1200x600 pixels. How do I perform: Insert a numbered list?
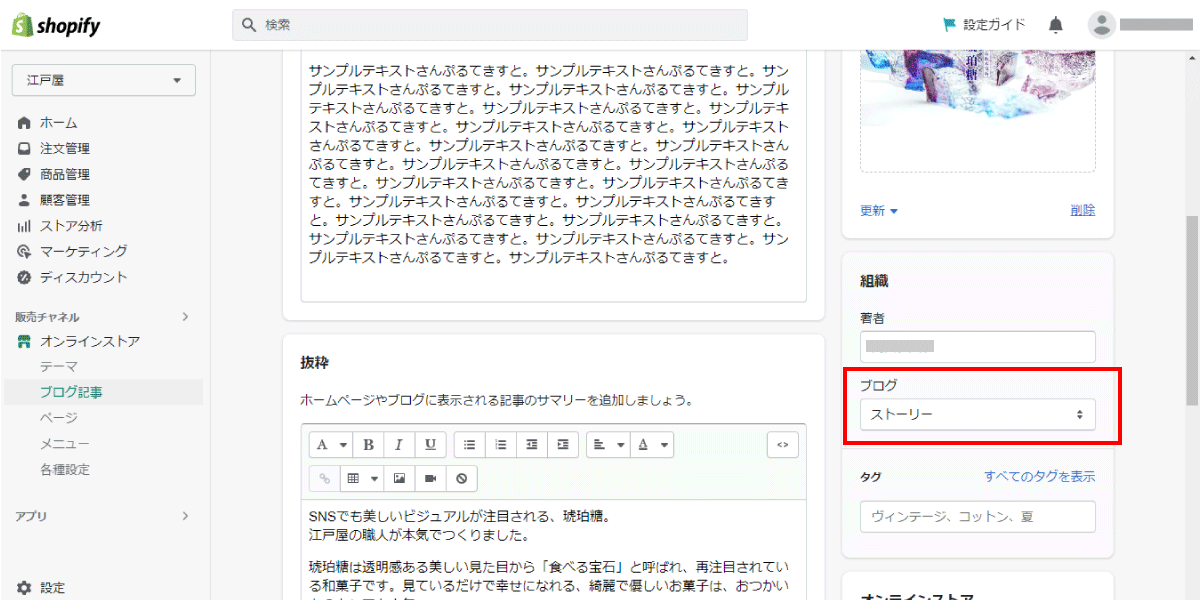(501, 445)
